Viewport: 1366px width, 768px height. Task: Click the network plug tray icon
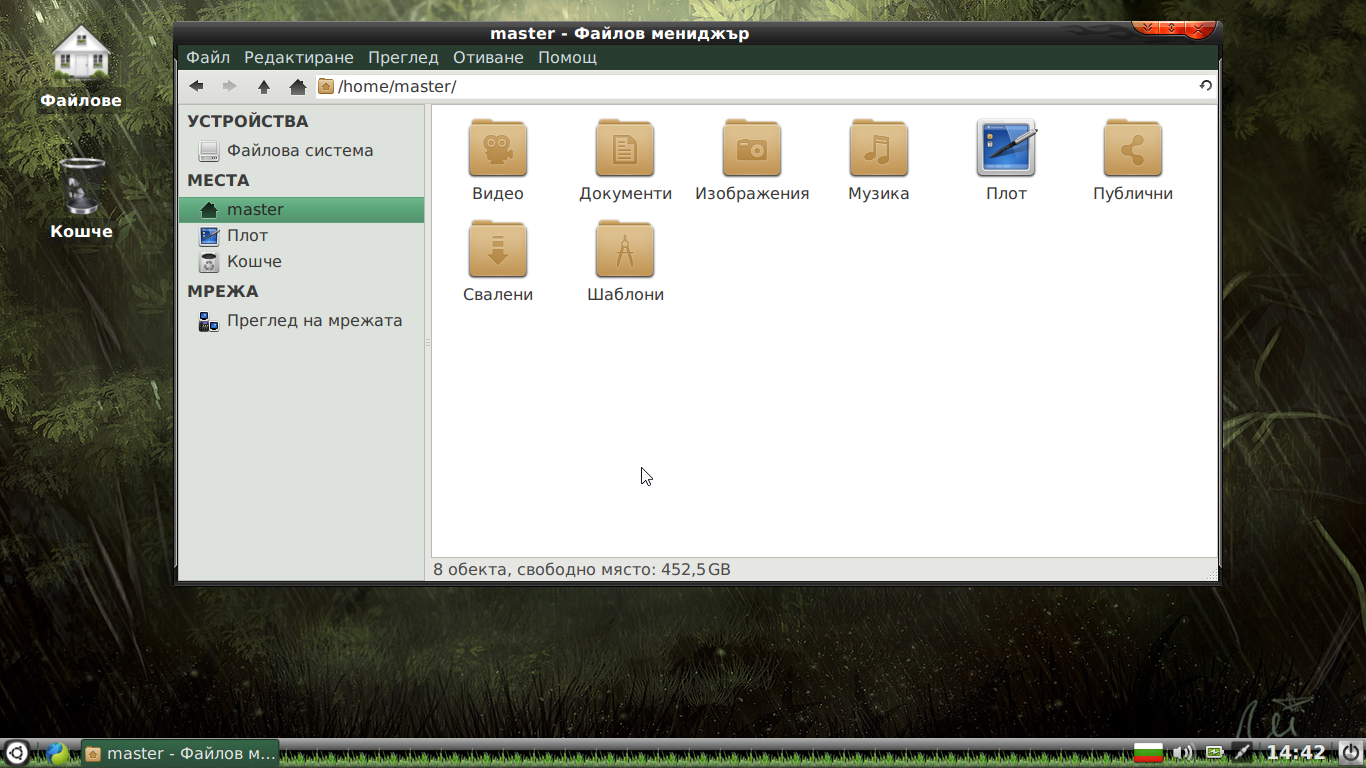click(1241, 752)
